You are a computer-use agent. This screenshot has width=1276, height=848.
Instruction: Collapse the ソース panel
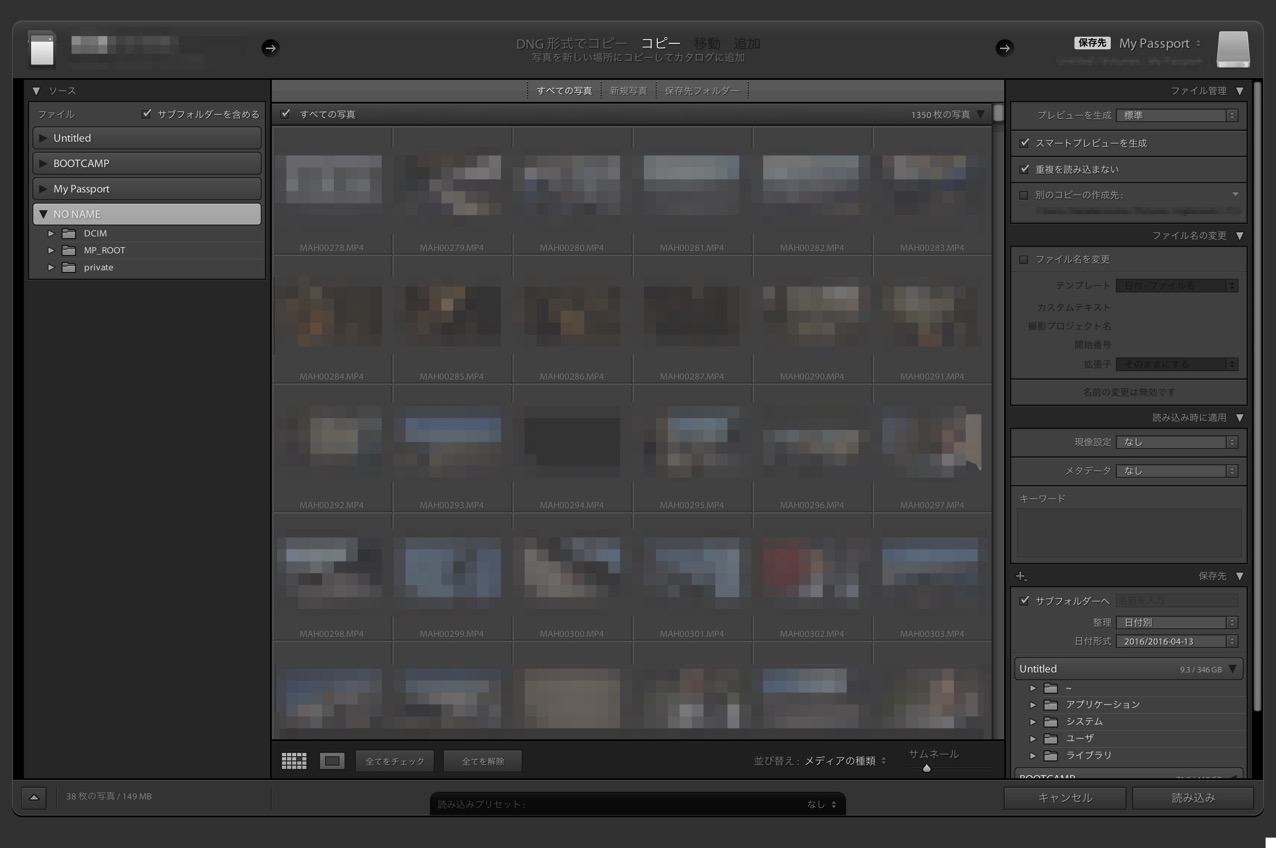pos(37,91)
